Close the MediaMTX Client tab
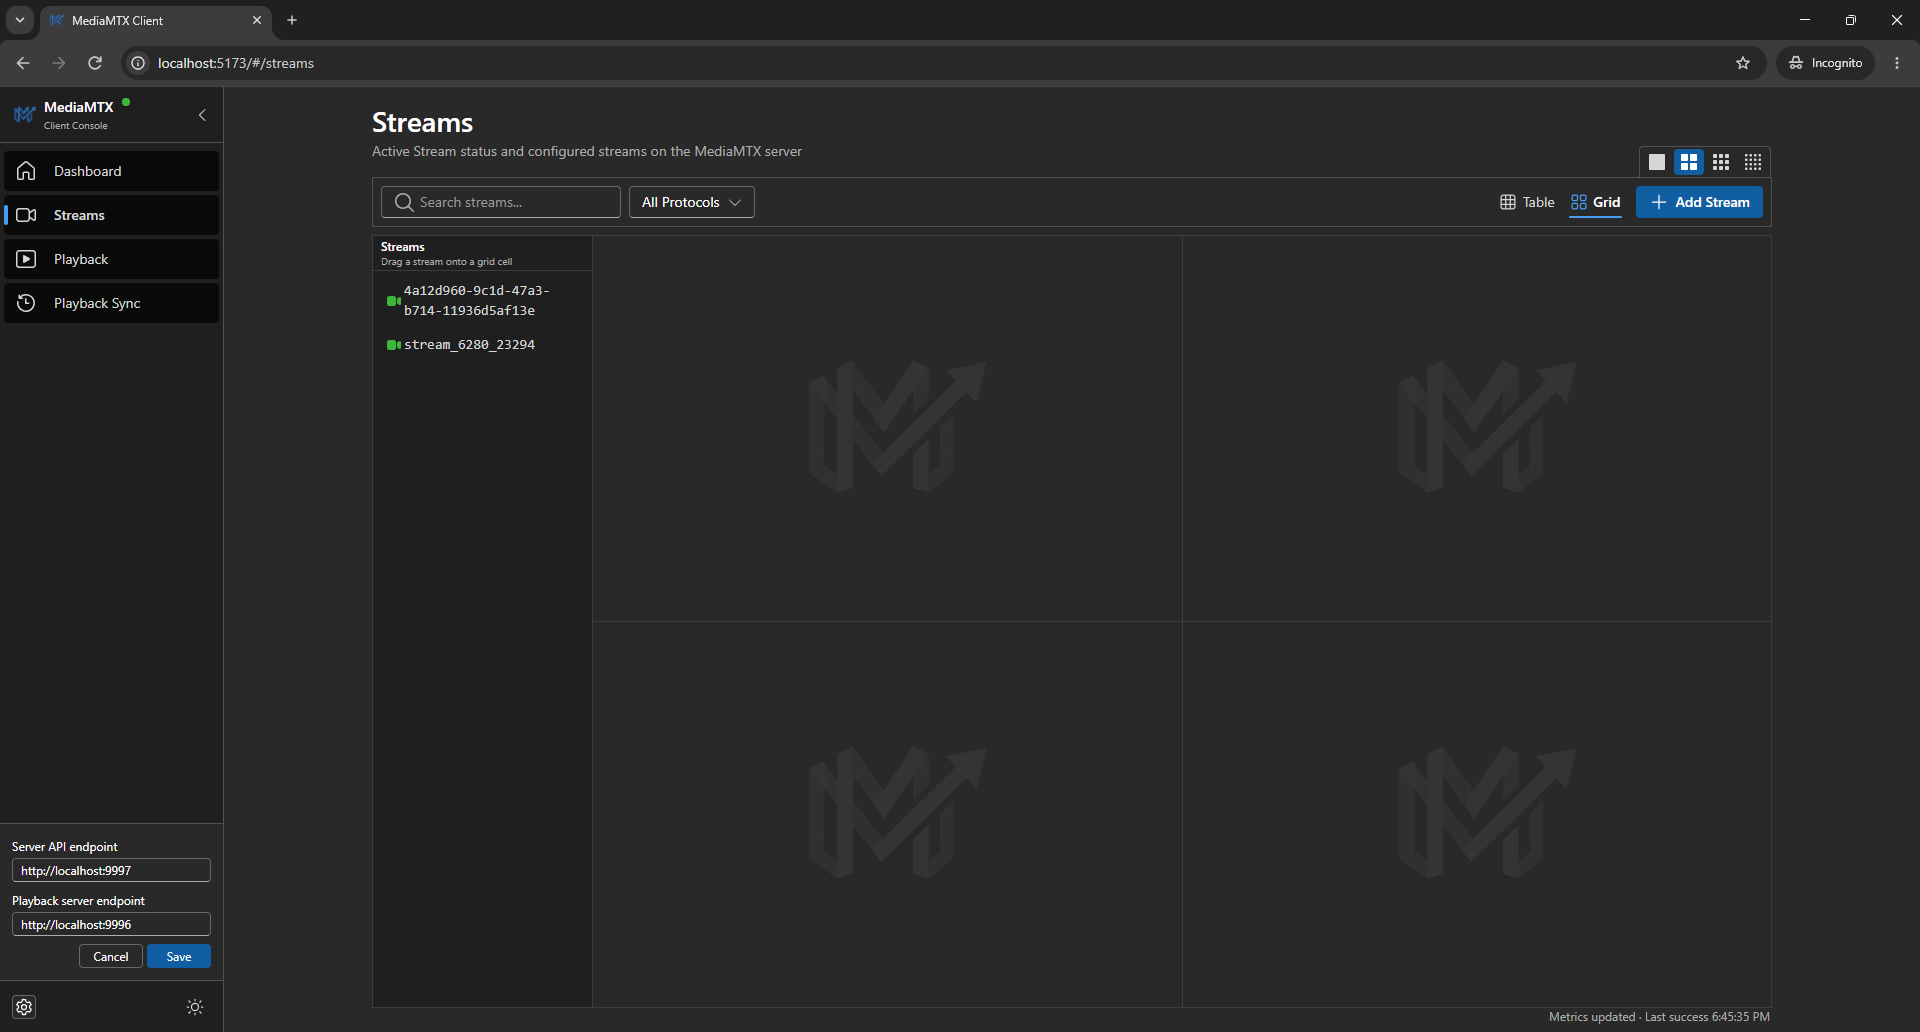 257,20
